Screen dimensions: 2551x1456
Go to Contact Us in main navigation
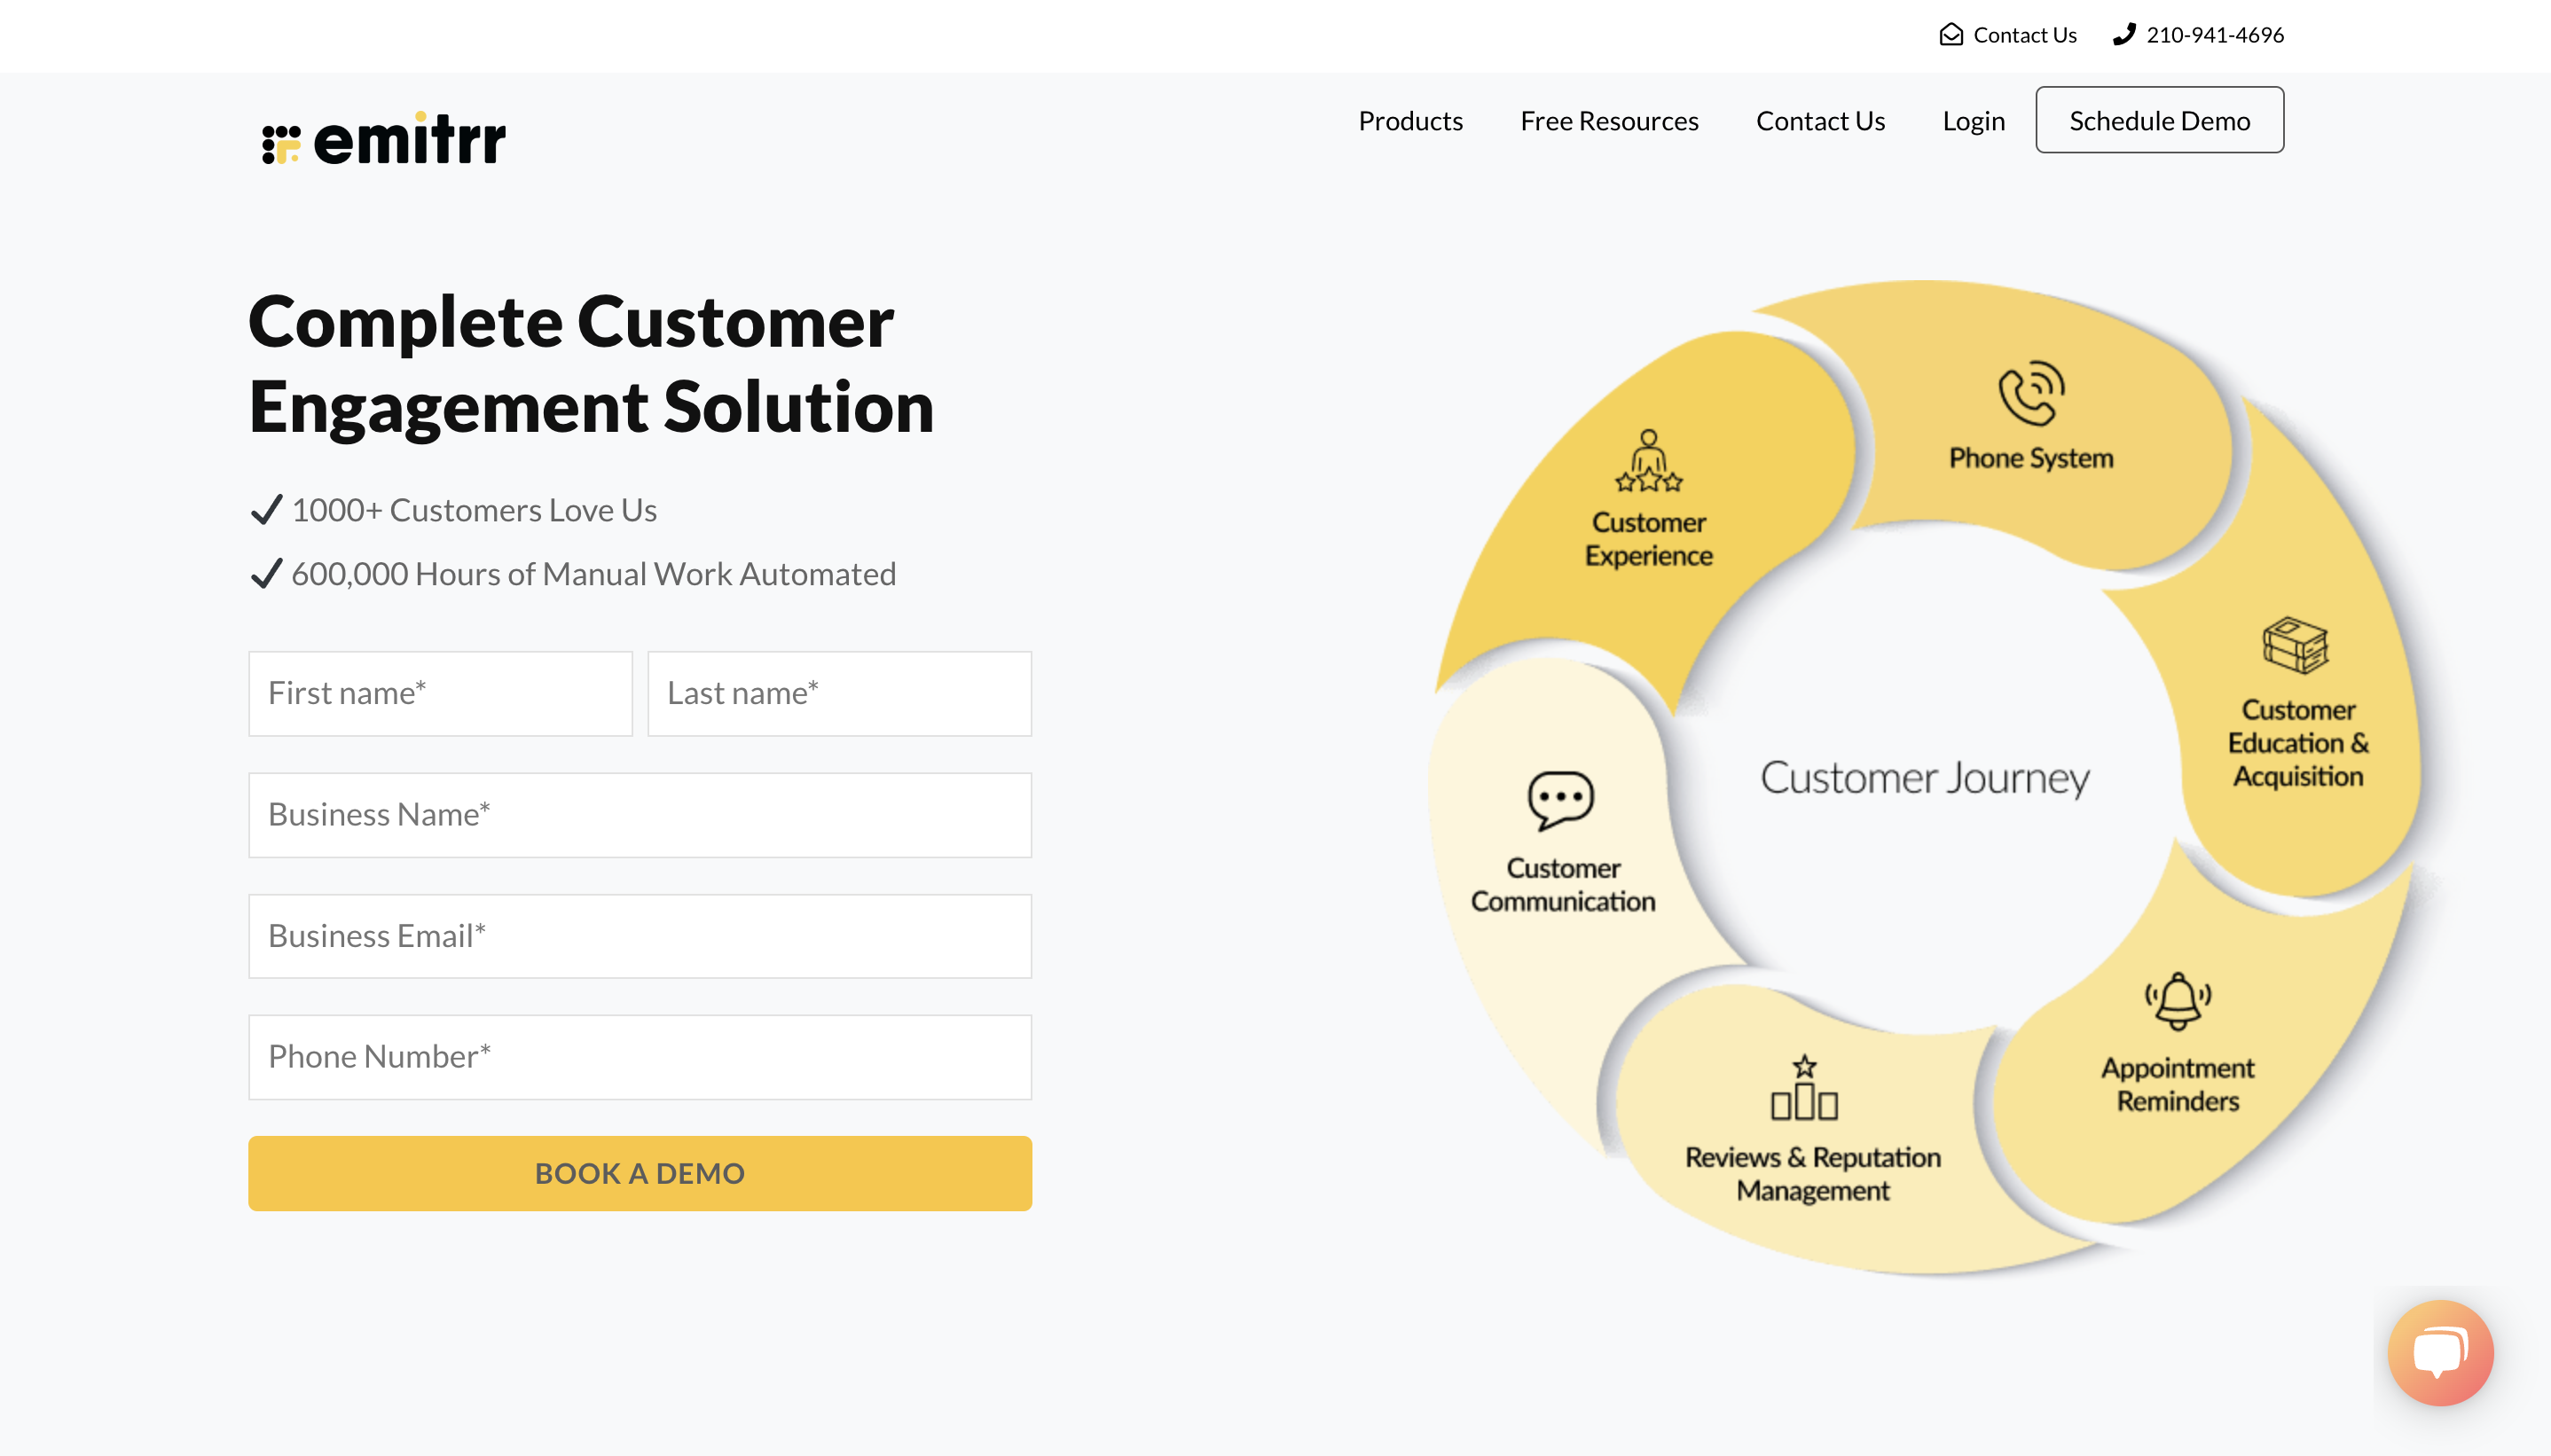click(1820, 121)
